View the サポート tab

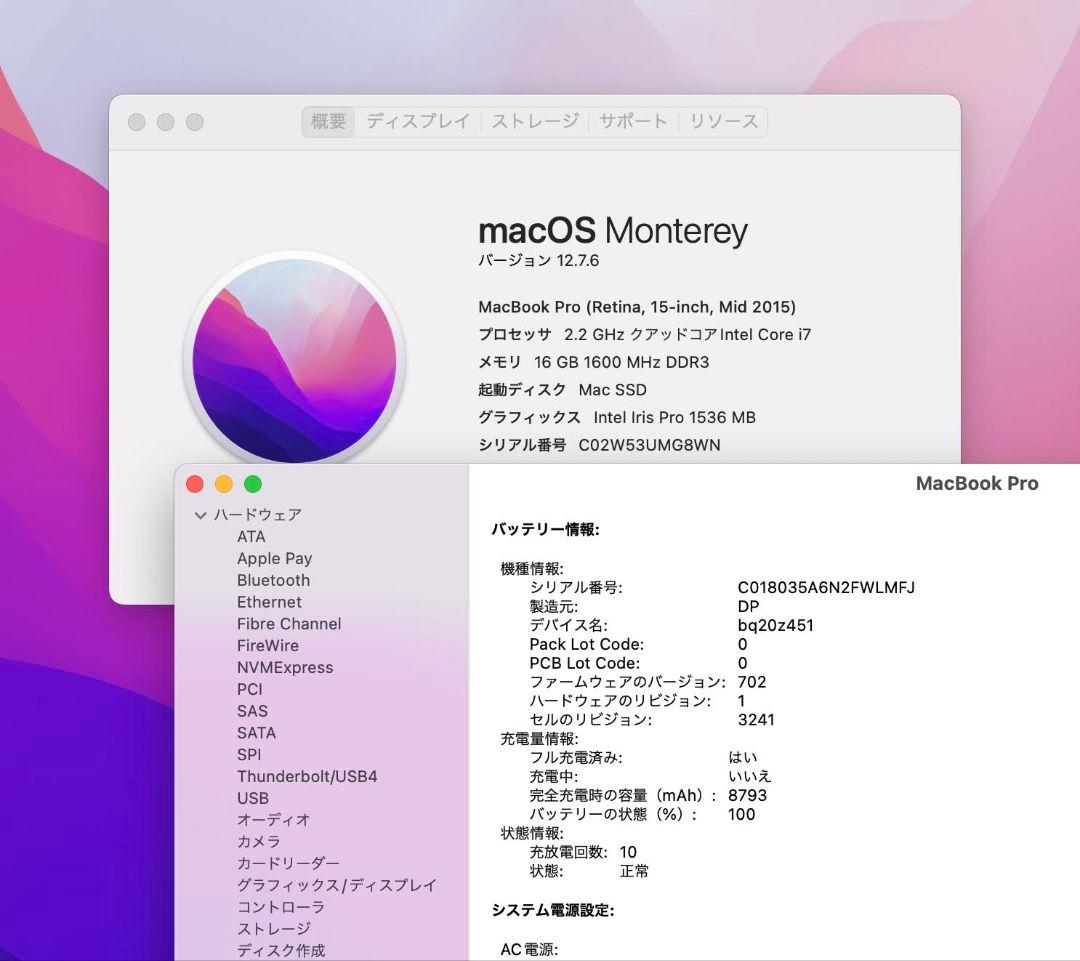(632, 121)
